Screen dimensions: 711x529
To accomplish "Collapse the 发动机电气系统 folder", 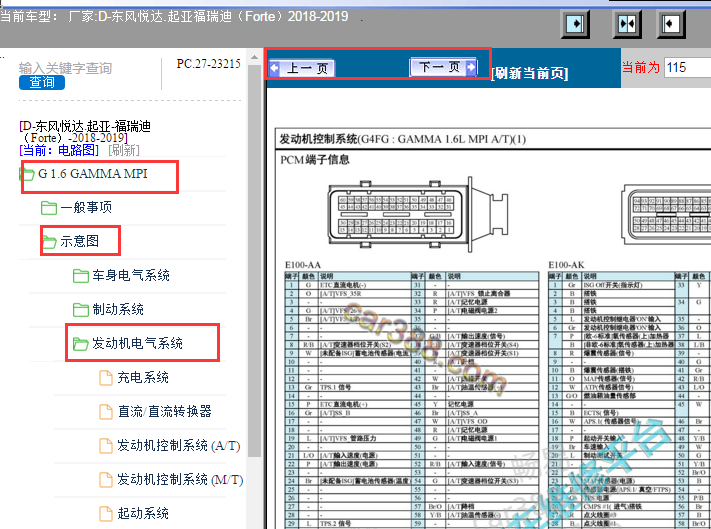I will click(137, 344).
